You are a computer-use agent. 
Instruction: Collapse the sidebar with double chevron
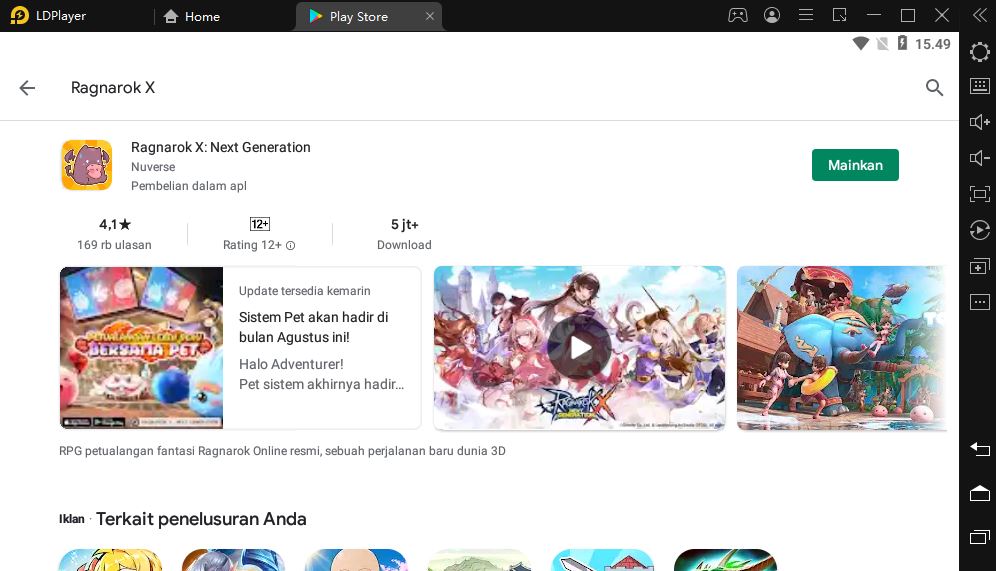pyautogui.click(x=979, y=15)
